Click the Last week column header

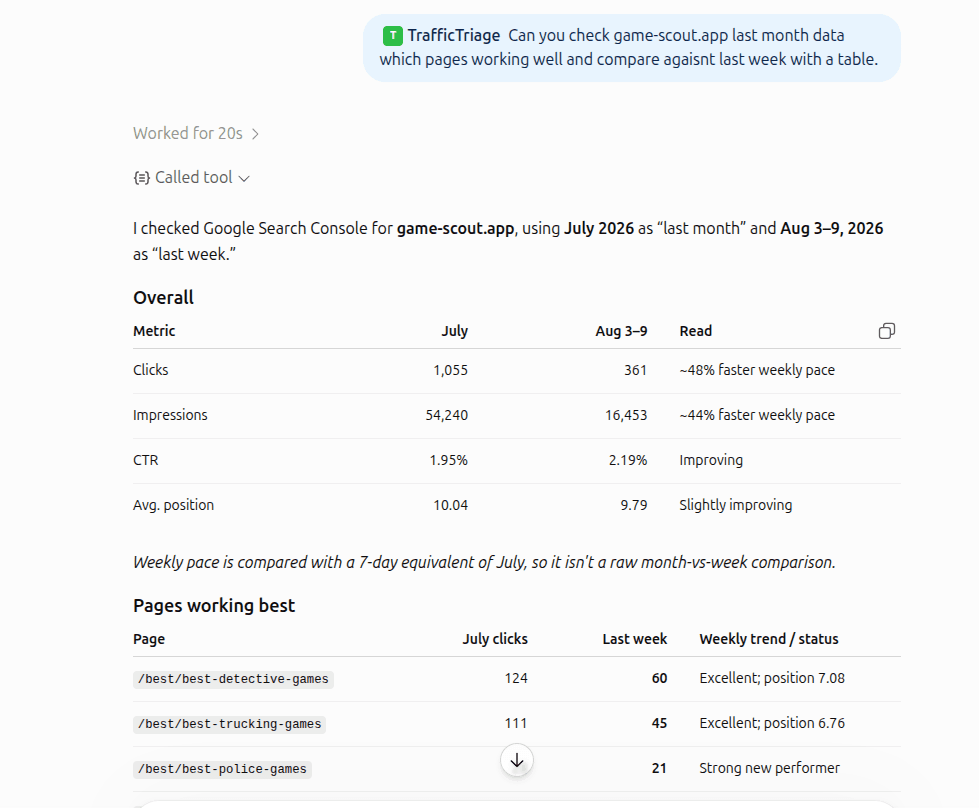635,639
